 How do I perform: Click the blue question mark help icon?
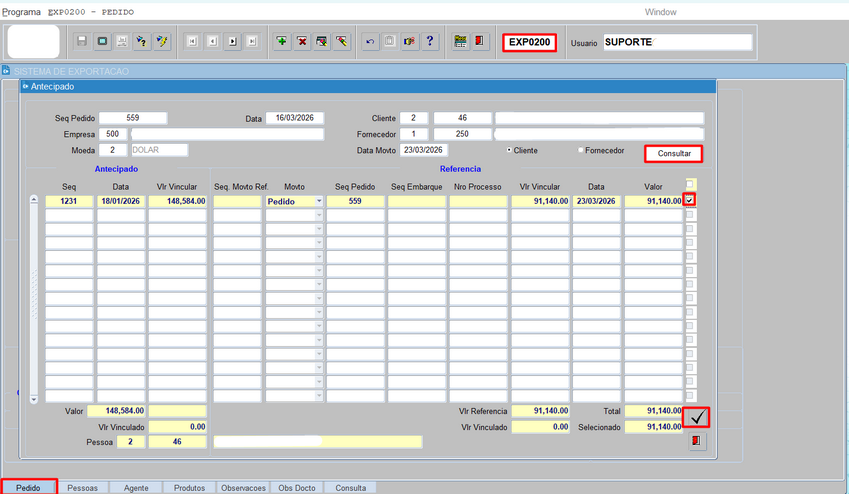pos(430,42)
